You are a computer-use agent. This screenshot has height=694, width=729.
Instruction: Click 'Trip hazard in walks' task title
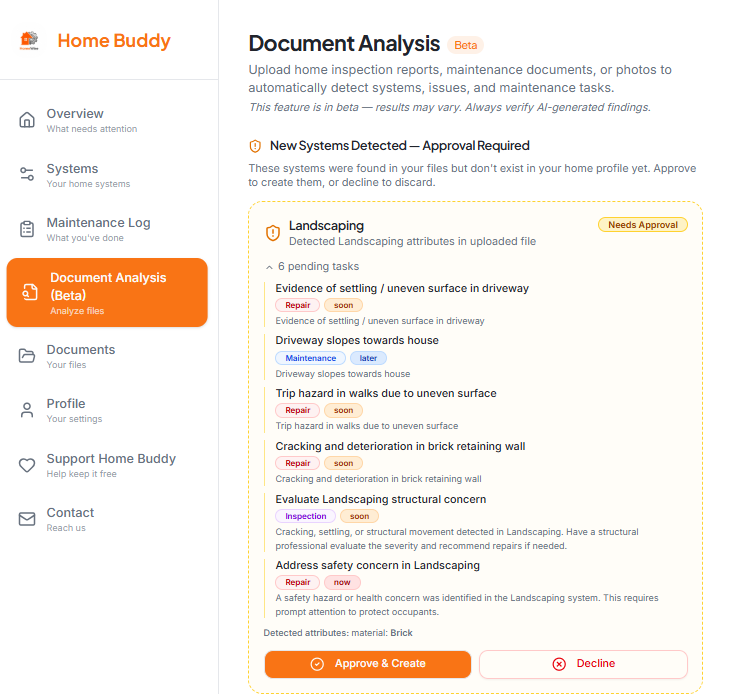(386, 393)
